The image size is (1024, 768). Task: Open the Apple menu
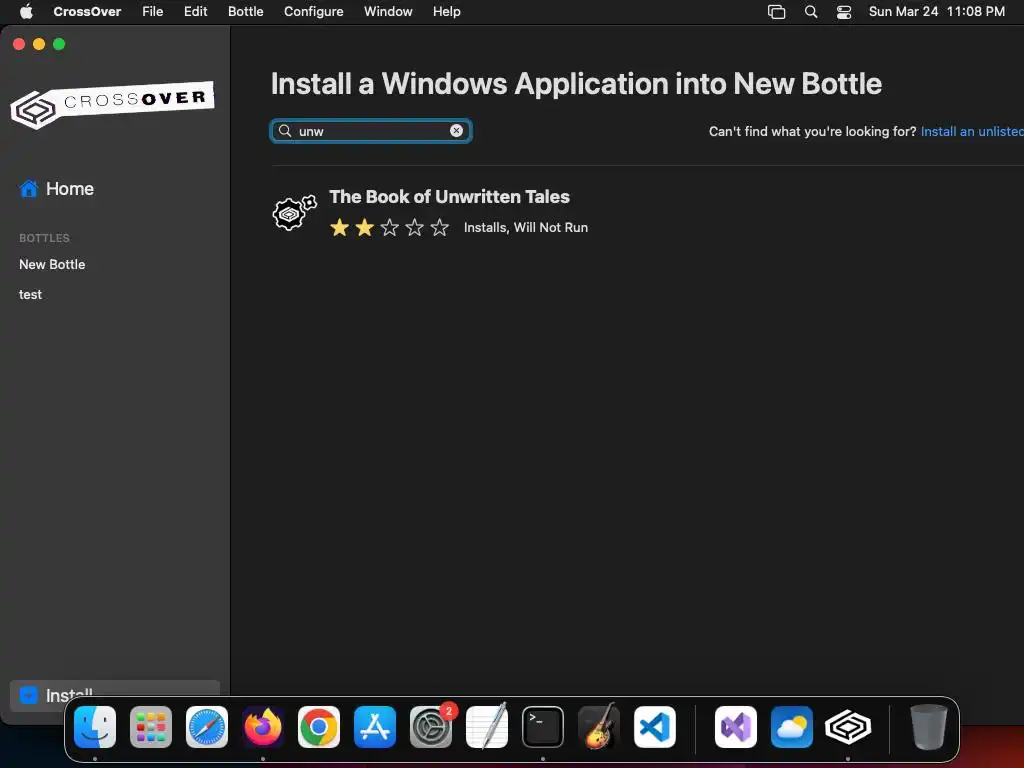pyautogui.click(x=26, y=11)
